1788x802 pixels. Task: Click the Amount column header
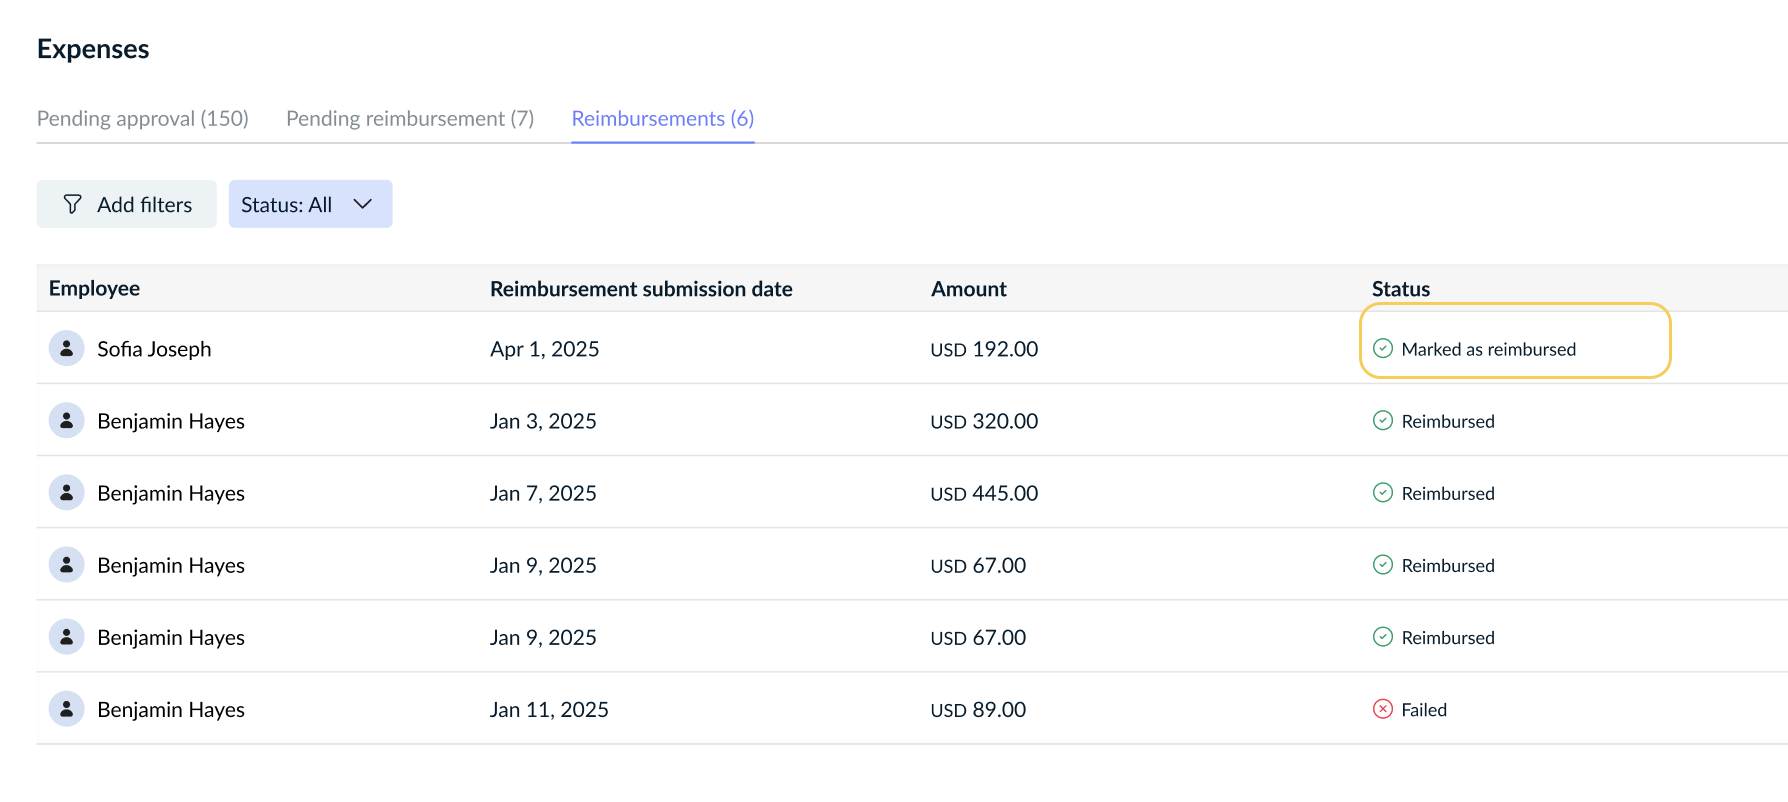click(968, 289)
